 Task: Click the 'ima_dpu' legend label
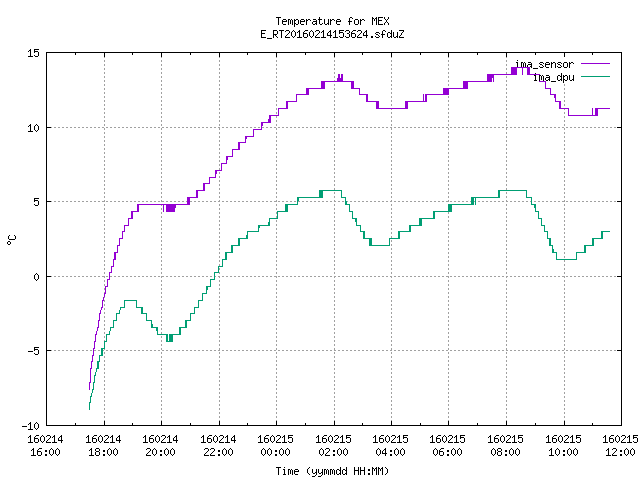coord(554,77)
